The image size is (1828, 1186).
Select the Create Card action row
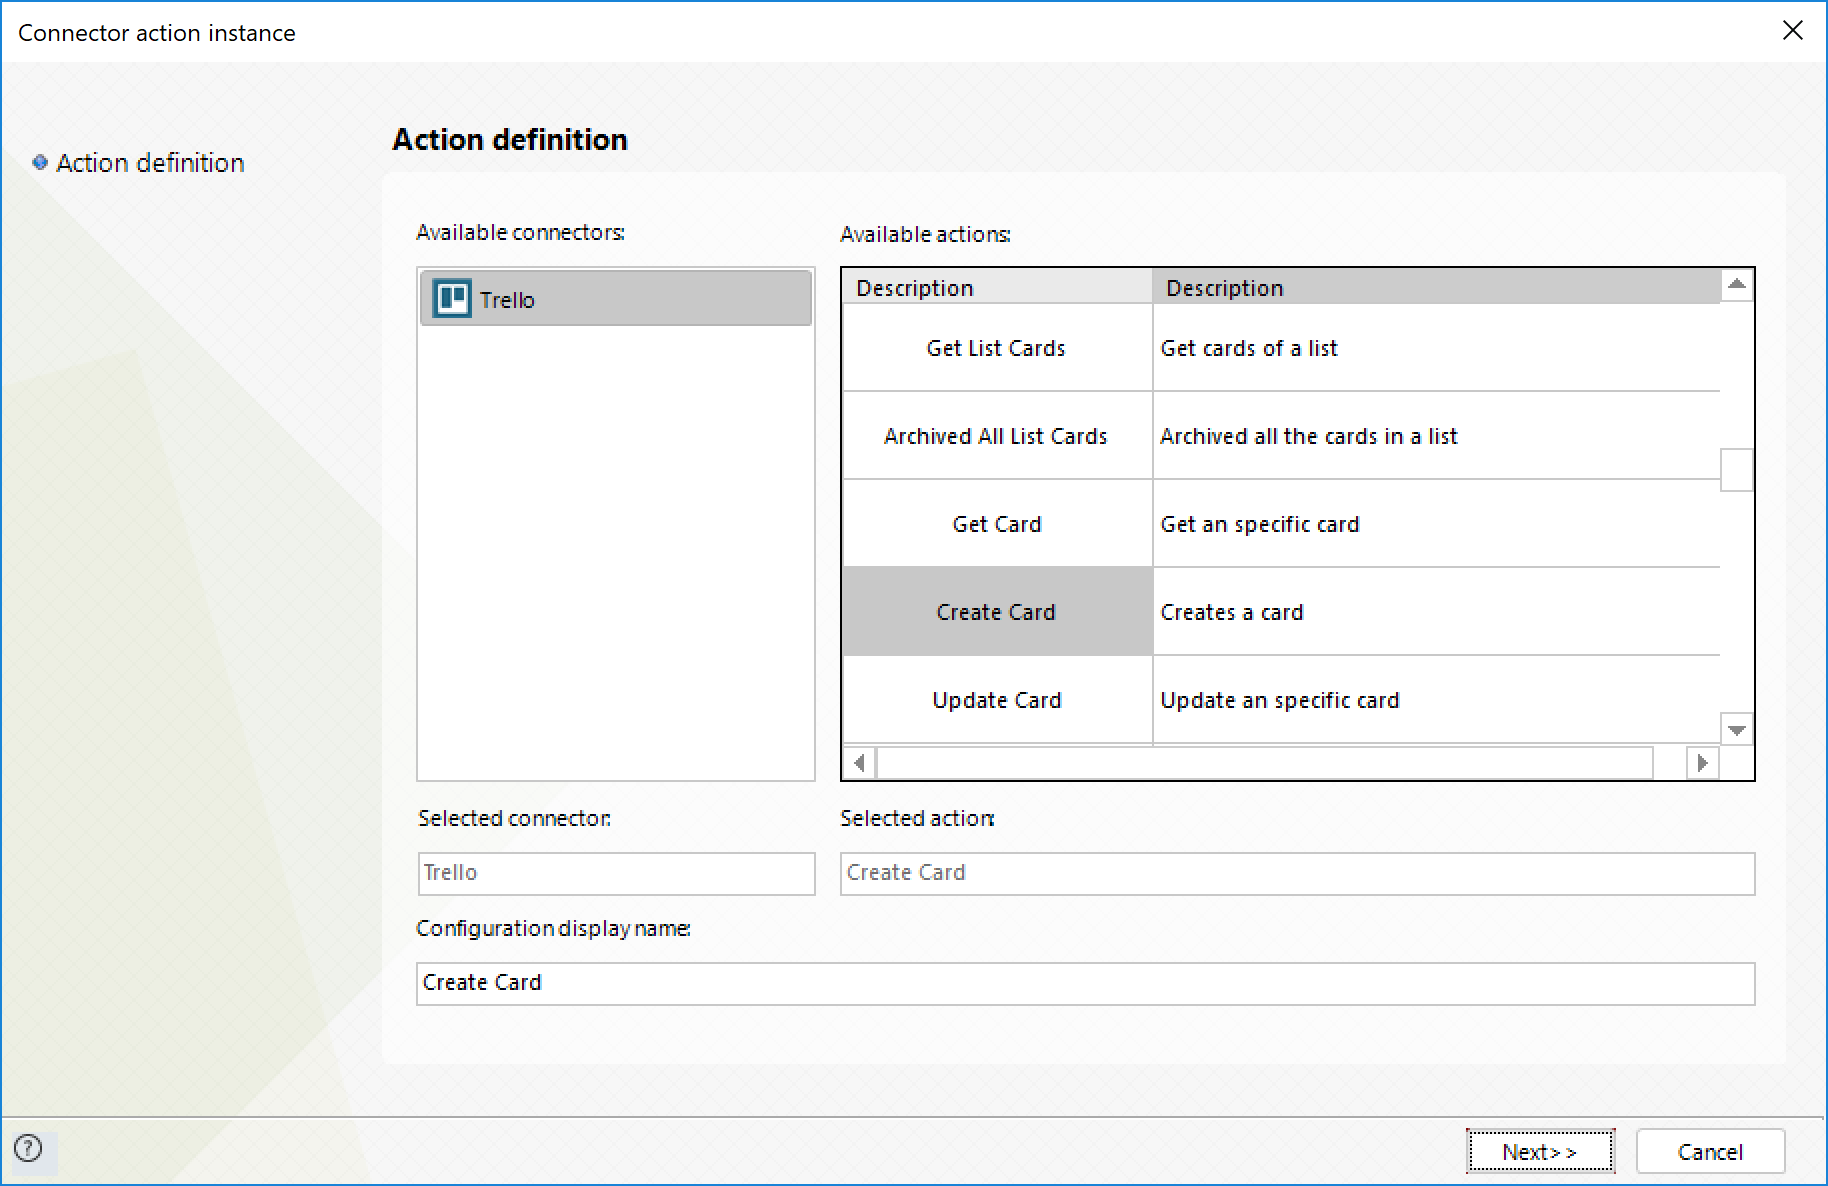click(x=997, y=612)
